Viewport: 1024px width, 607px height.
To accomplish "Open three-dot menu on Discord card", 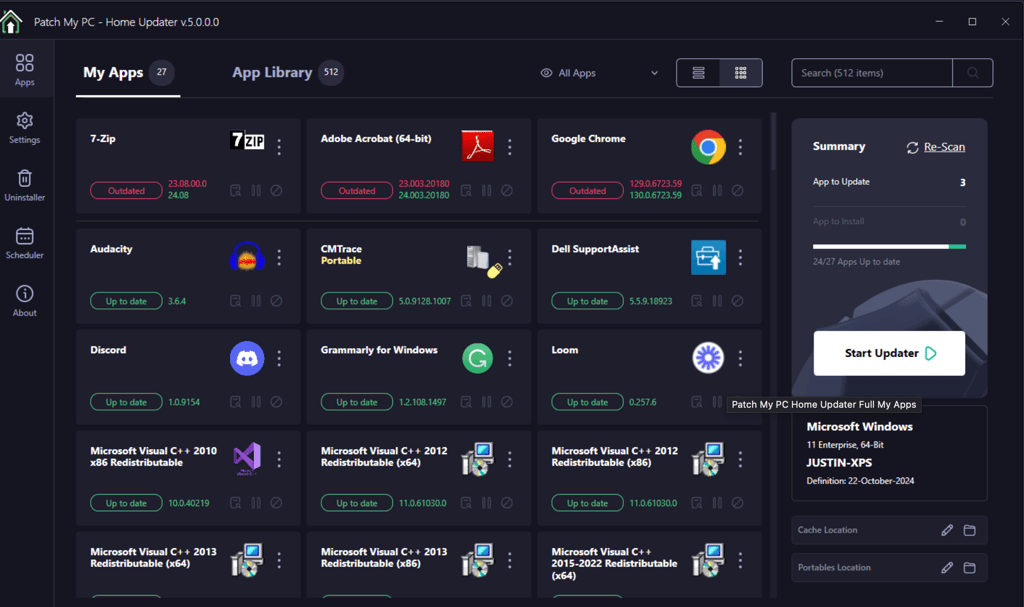I will click(x=280, y=358).
